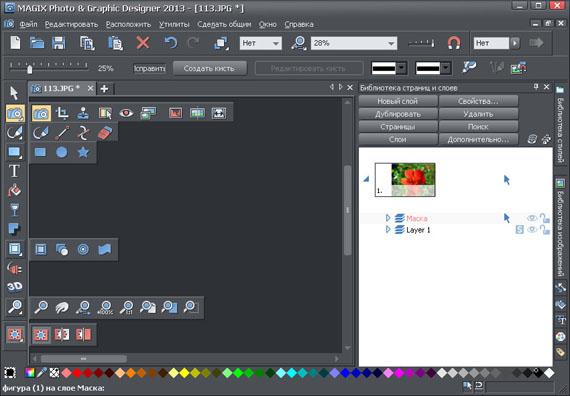Select the Selector arrow tool
Viewport: 570px width, 396px height.
14,93
